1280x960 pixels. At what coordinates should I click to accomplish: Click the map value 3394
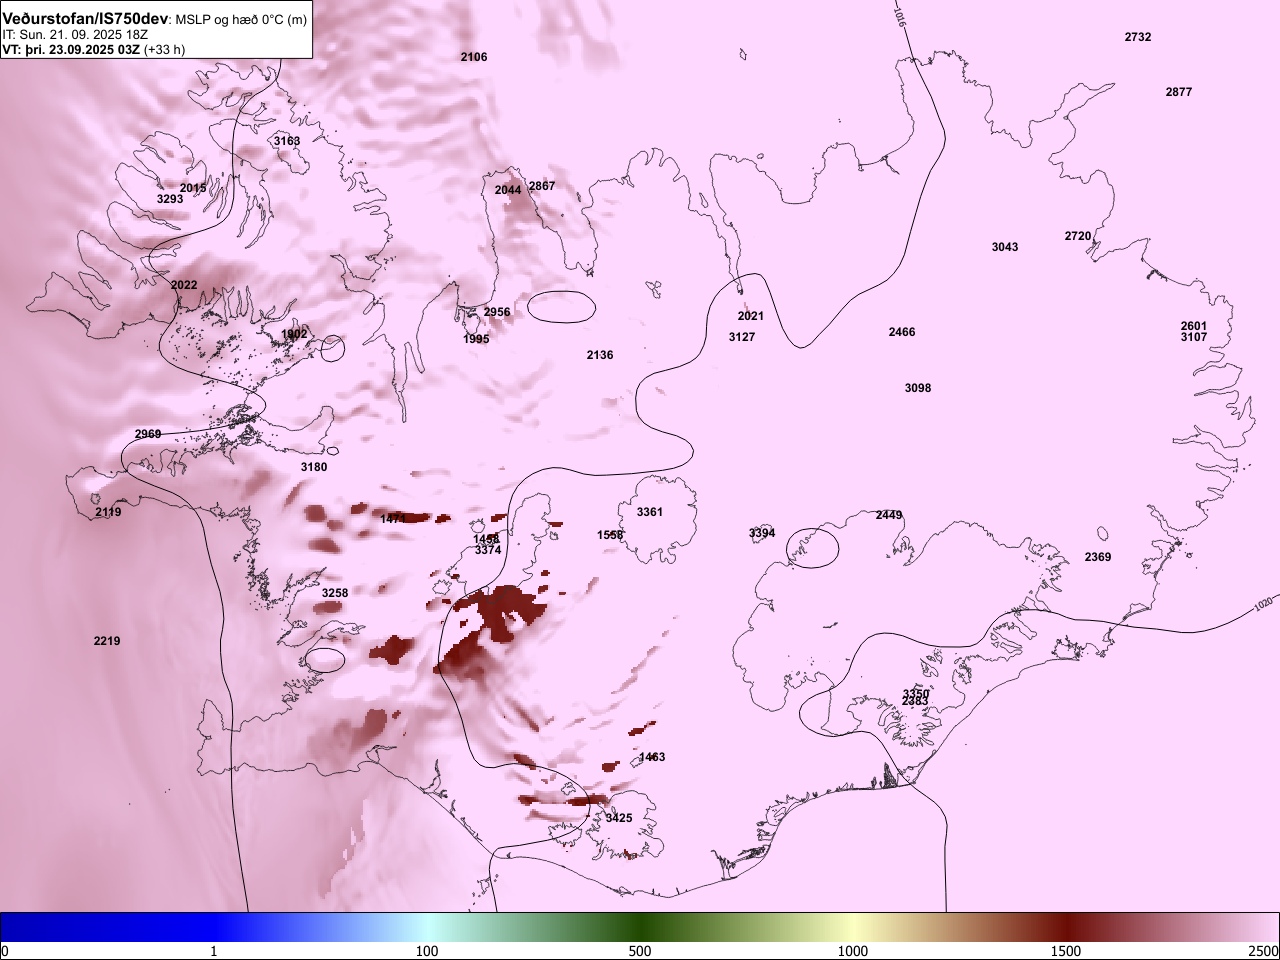[762, 533]
